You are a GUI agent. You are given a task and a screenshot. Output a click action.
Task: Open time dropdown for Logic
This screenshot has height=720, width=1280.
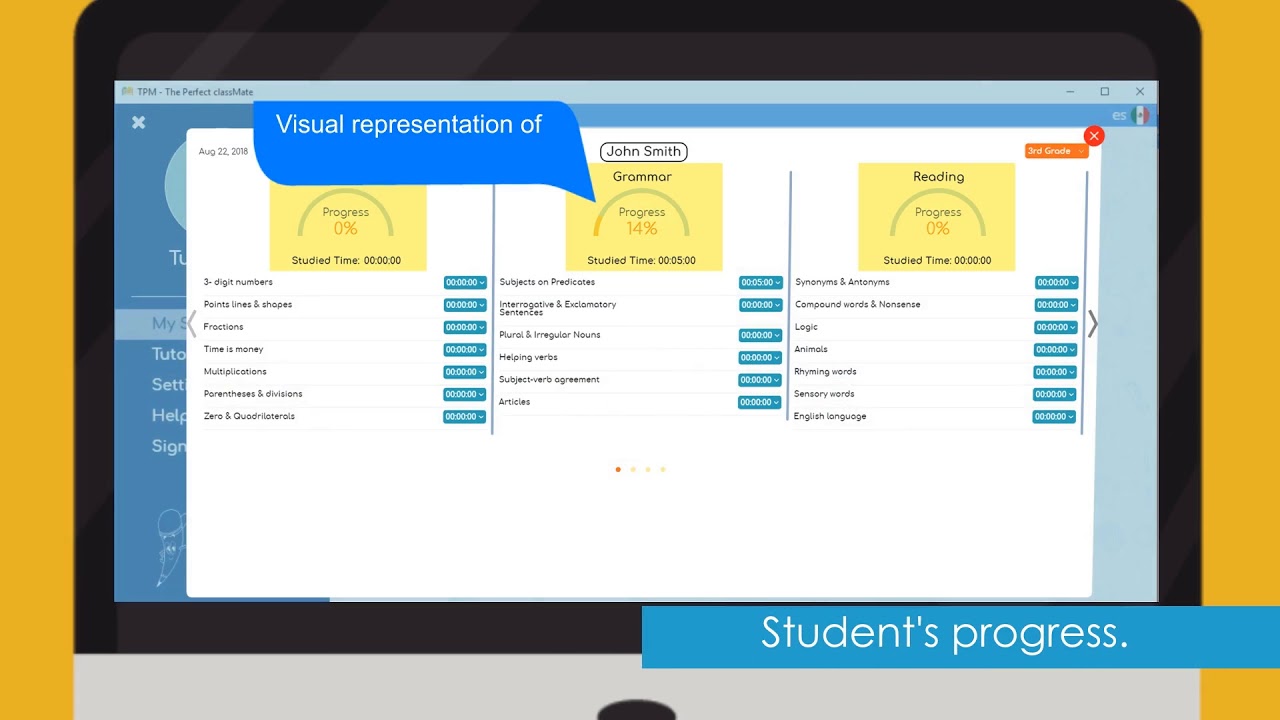1056,327
